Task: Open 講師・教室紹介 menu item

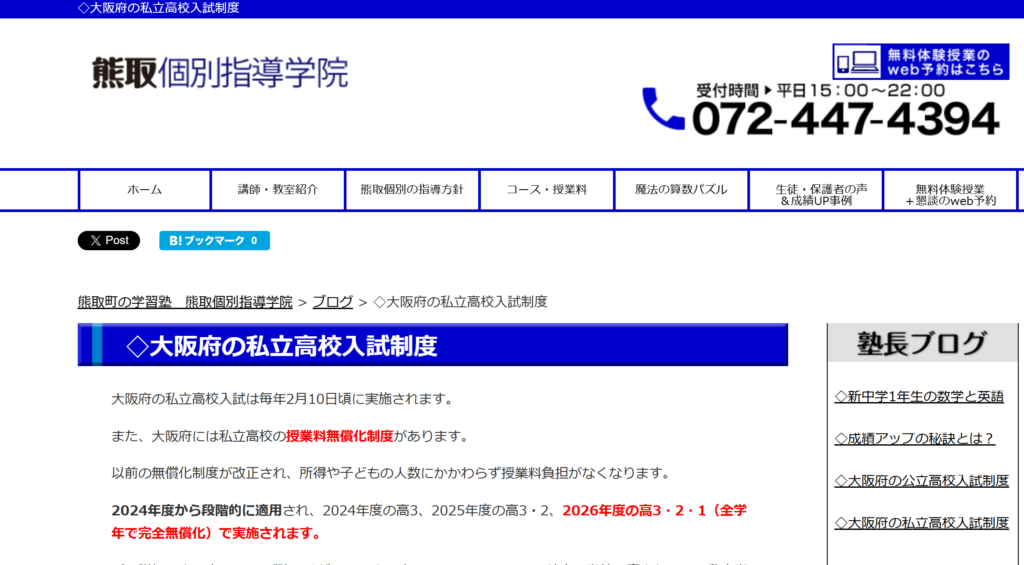Action: click(x=278, y=190)
